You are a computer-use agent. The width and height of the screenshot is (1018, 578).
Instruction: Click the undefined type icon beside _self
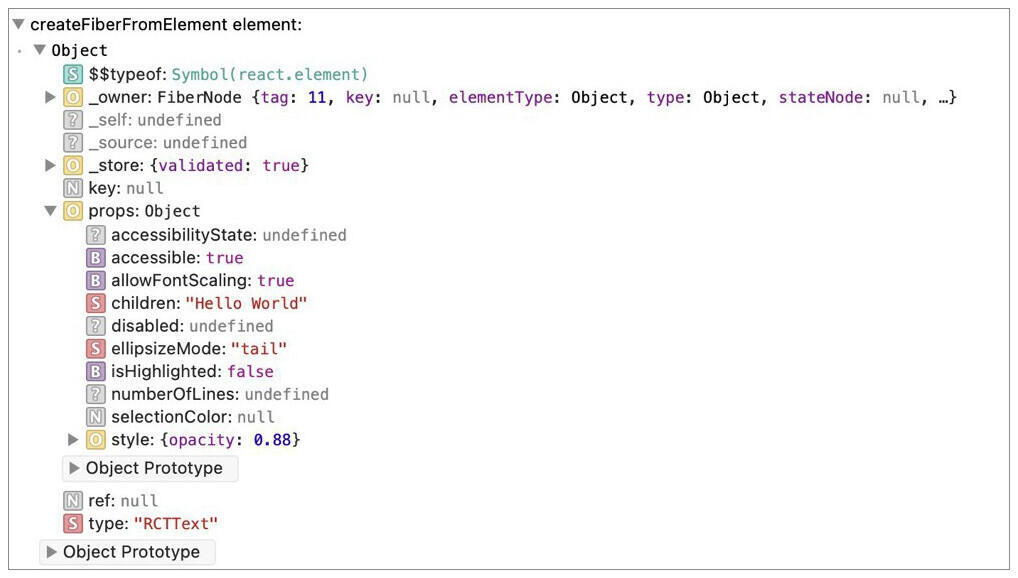coord(73,120)
